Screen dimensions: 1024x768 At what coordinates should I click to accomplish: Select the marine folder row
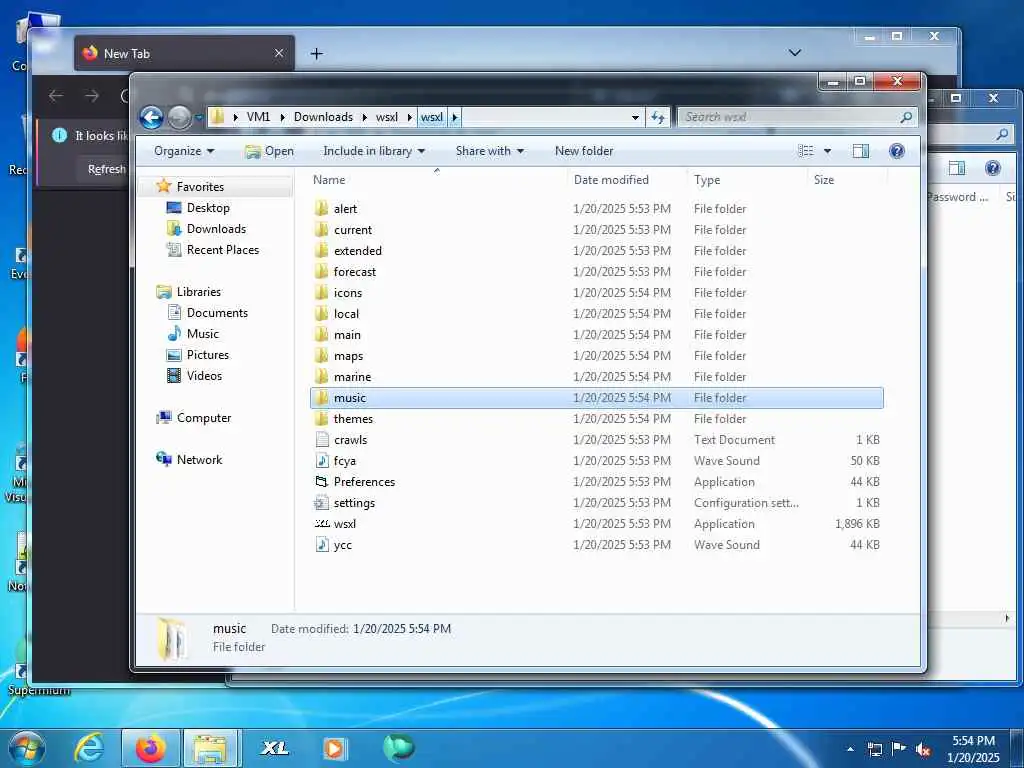click(597, 377)
